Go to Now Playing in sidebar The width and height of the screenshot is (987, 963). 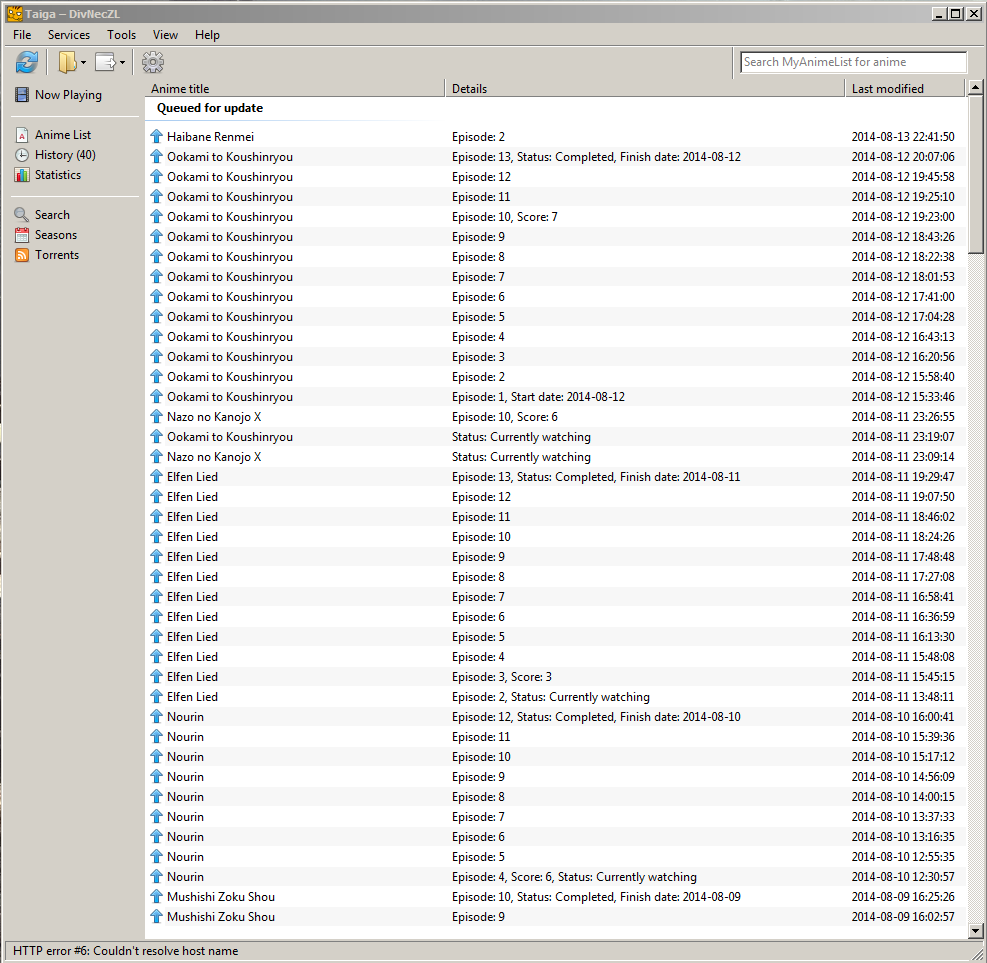tap(68, 94)
